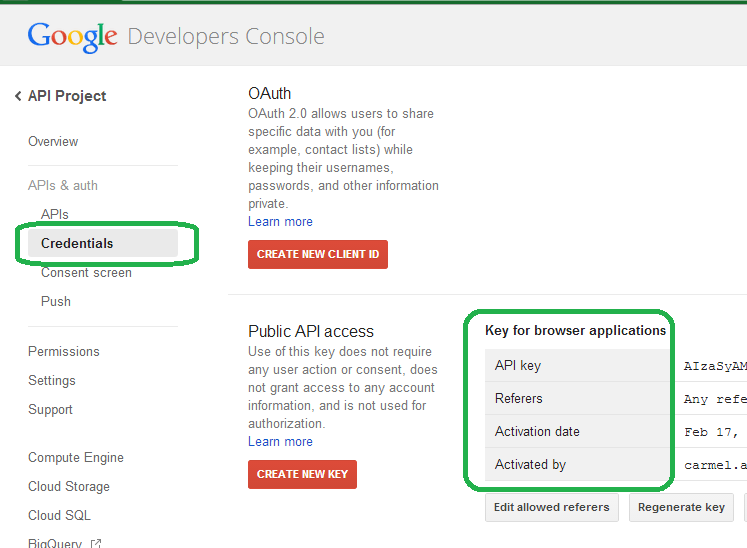Open Consent screen settings
Viewport: 747px width, 548px height.
(x=86, y=273)
